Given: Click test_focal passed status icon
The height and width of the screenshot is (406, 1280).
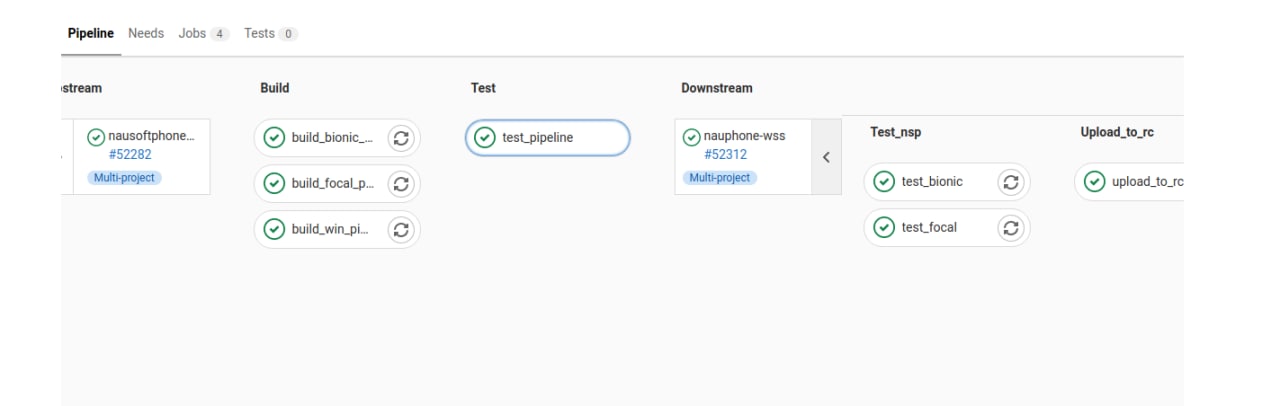Looking at the screenshot, I should pos(884,228).
